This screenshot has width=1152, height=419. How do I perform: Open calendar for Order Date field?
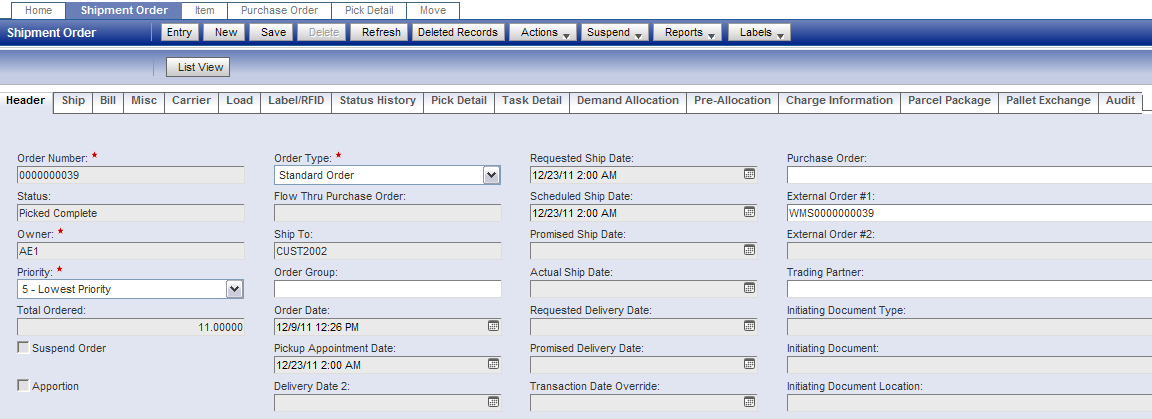[493, 326]
